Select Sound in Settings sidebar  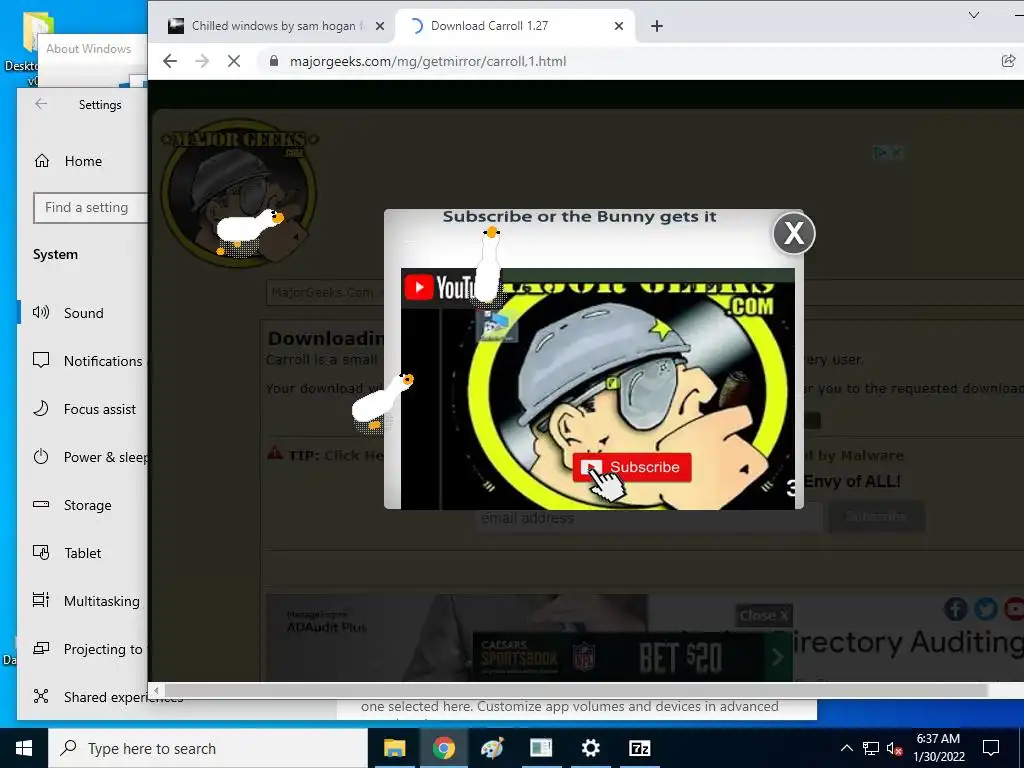tap(84, 313)
